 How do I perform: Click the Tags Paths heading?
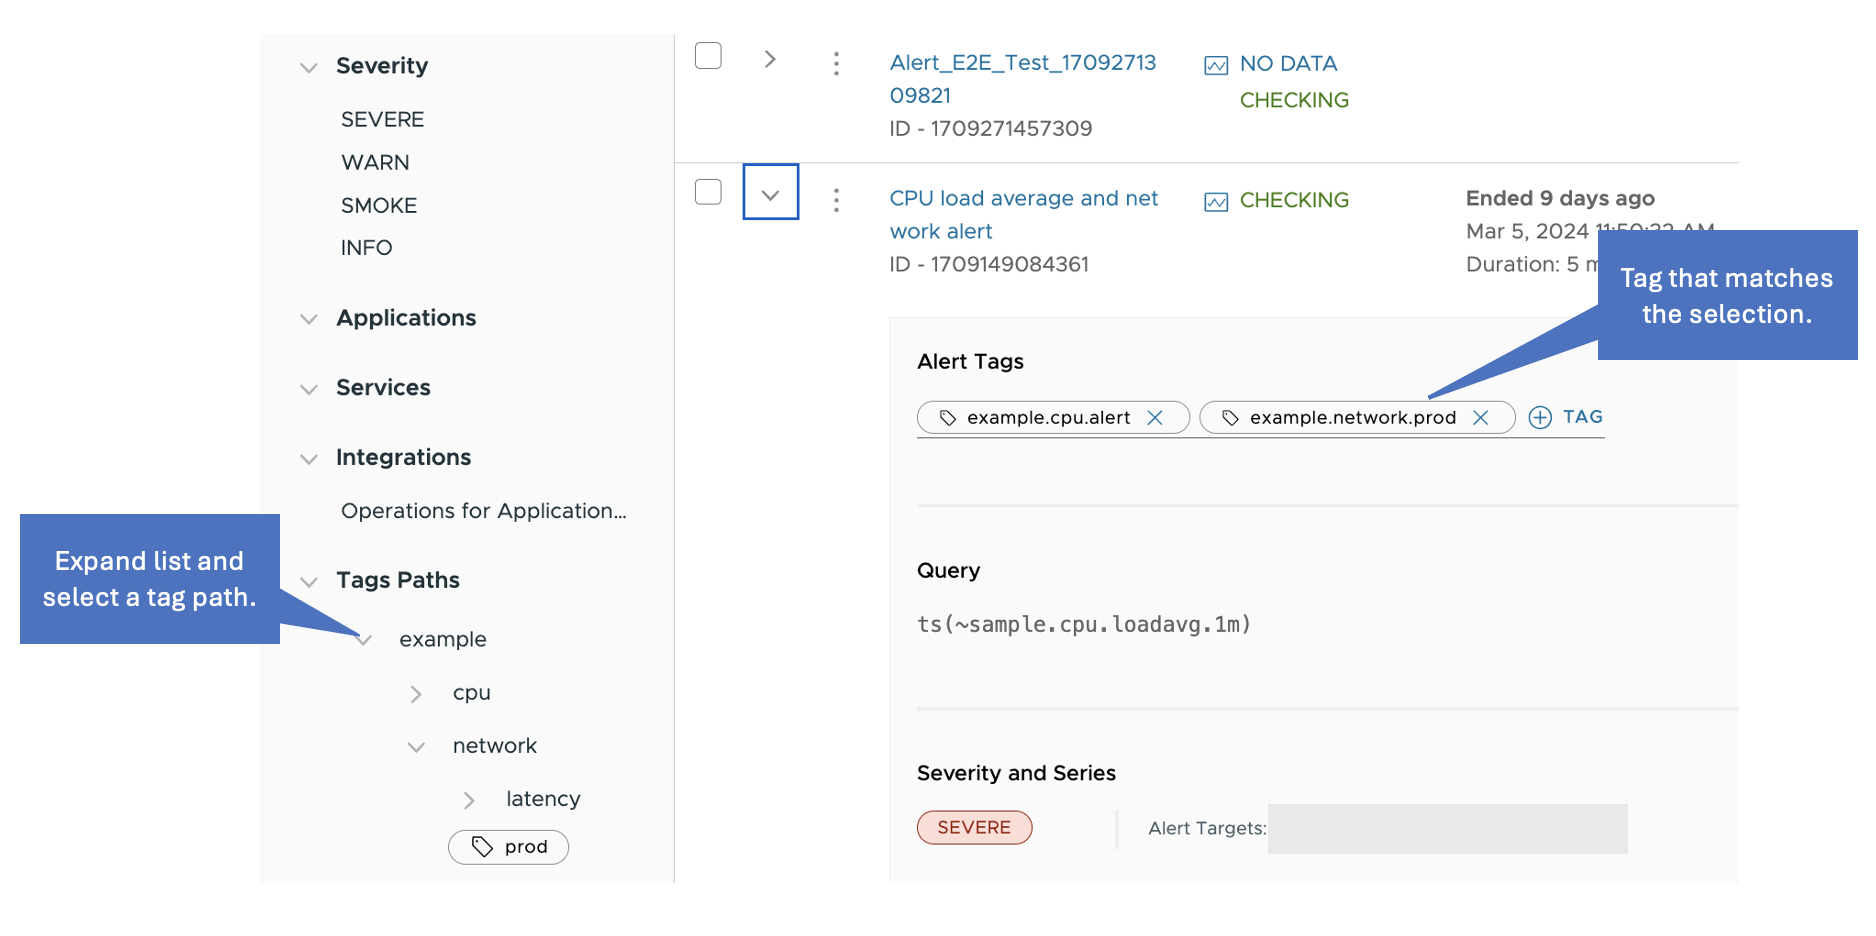pyautogui.click(x=398, y=581)
